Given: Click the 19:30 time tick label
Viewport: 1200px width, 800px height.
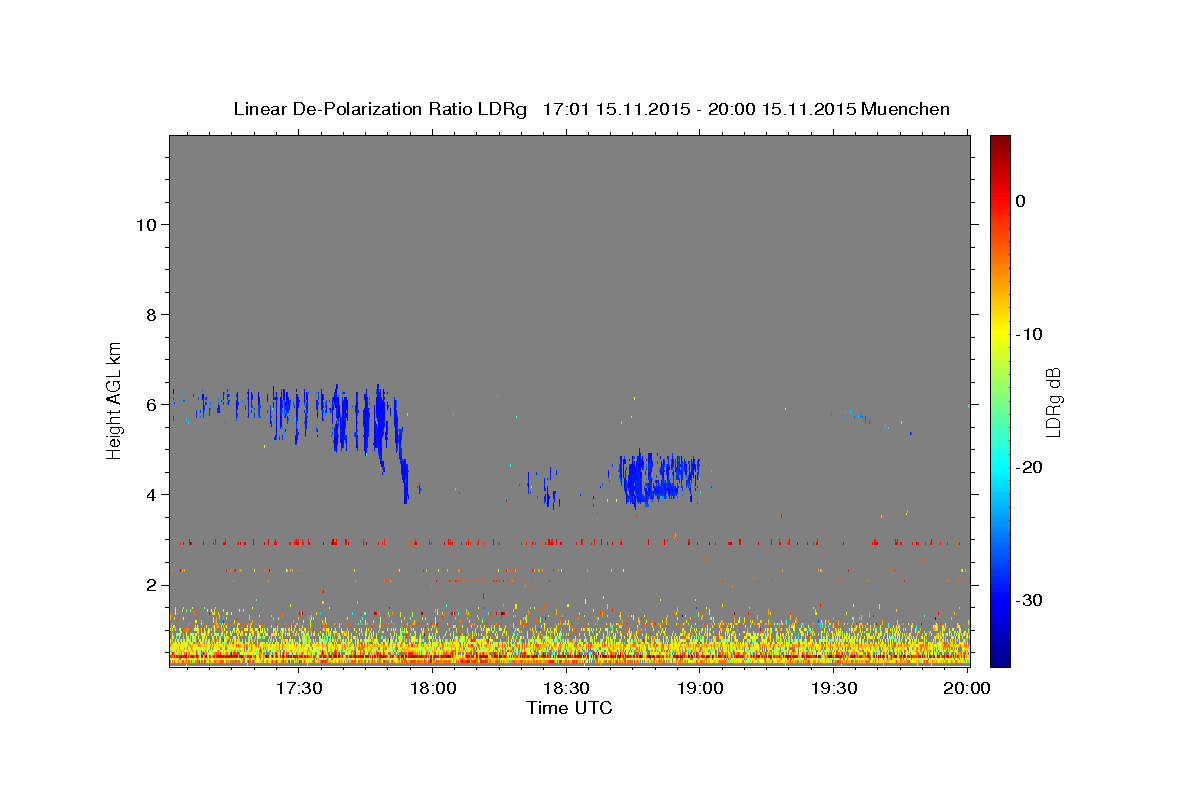Looking at the screenshot, I should (x=833, y=689).
